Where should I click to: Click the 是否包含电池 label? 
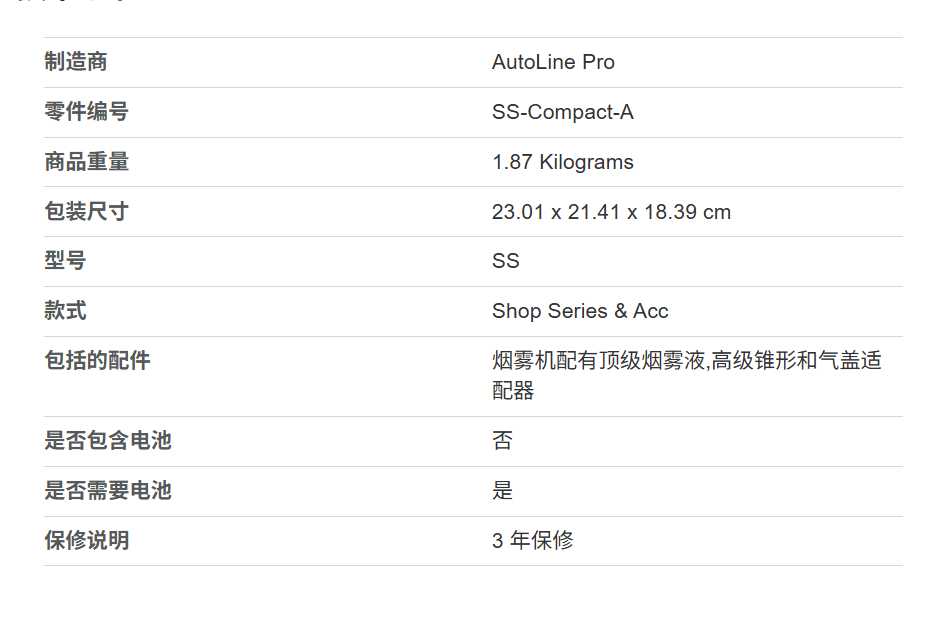coord(108,441)
